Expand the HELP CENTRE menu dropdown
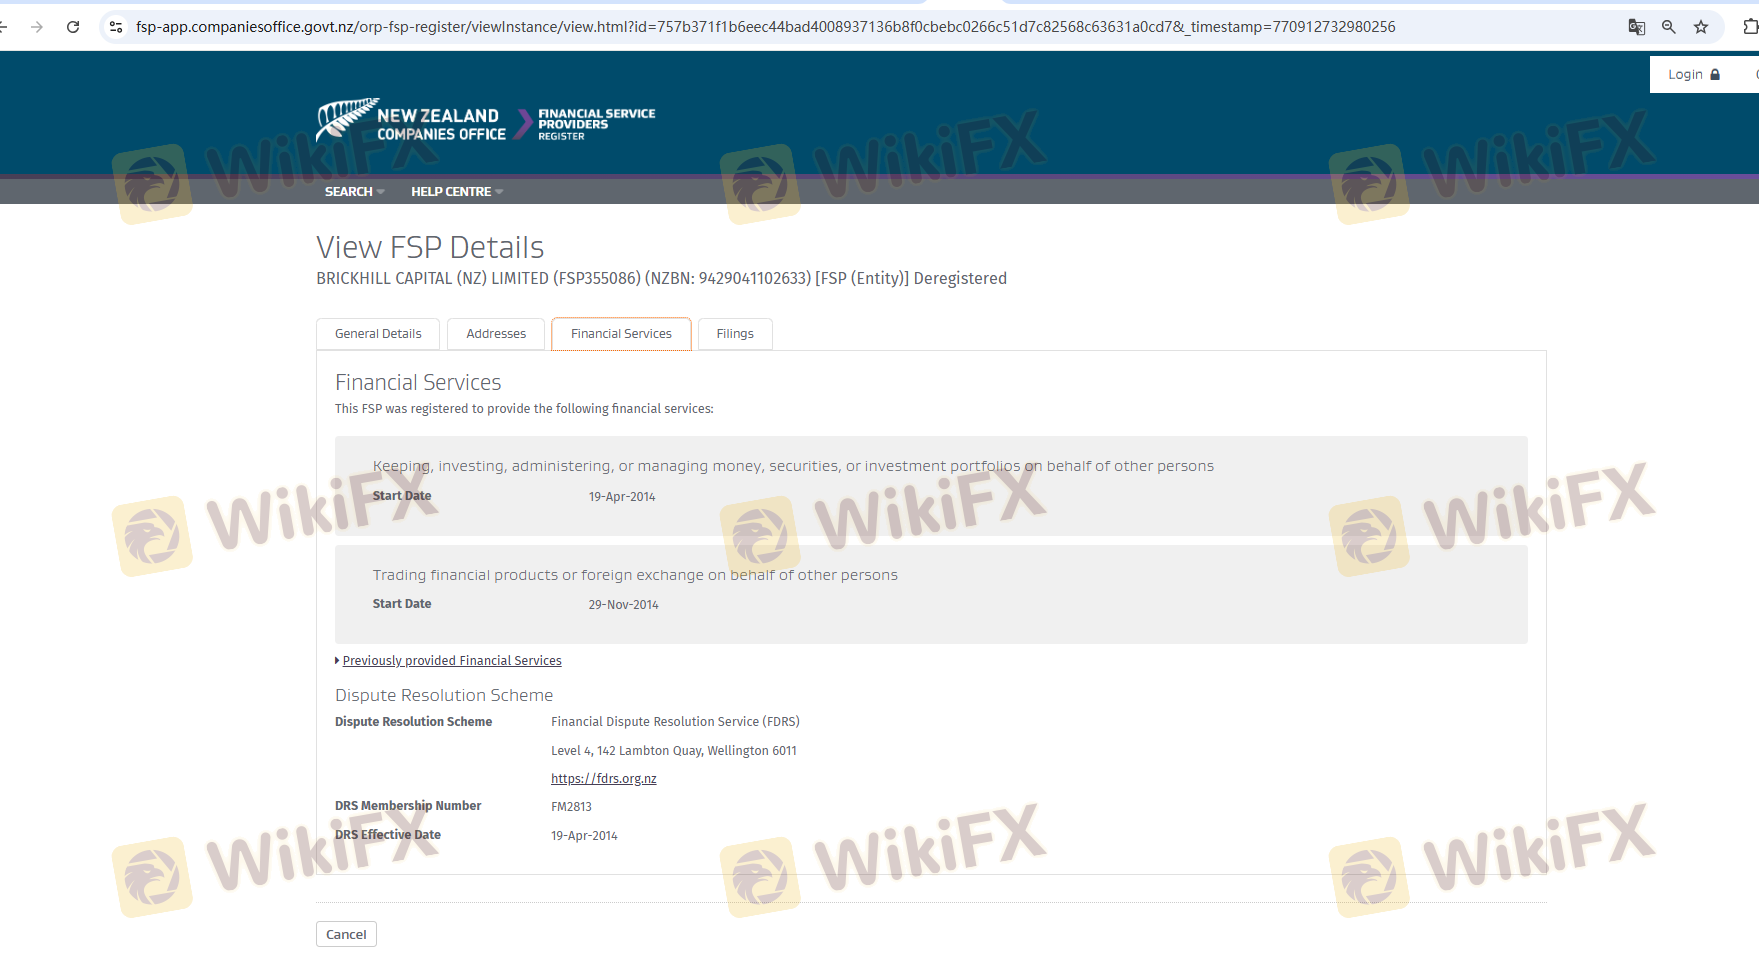1759x958 pixels. click(456, 192)
